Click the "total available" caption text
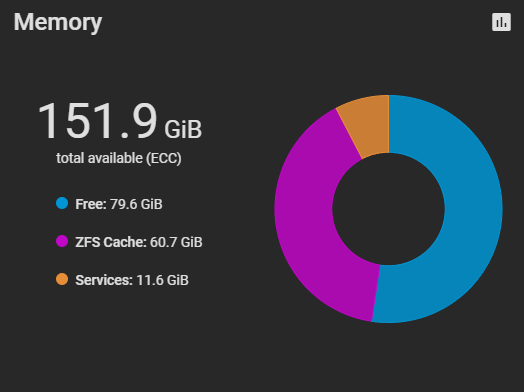The width and height of the screenshot is (524, 392). coord(99,158)
